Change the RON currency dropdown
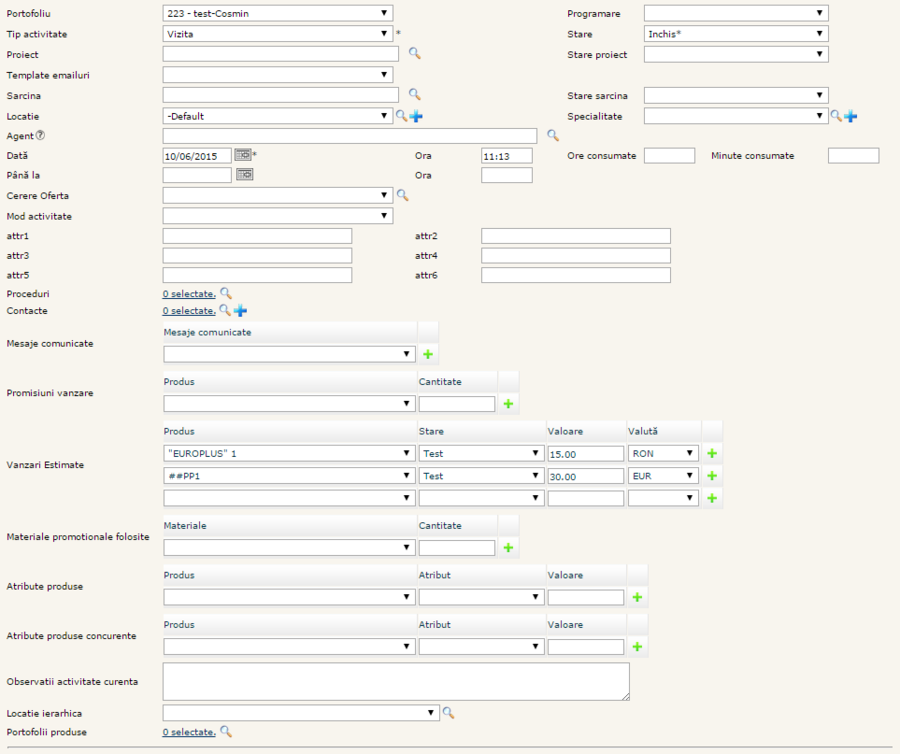900x754 pixels. click(663, 453)
